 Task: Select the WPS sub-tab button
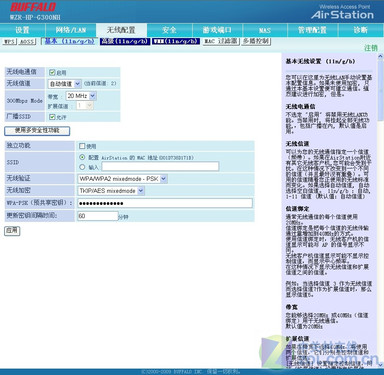pyautogui.click(x=9, y=42)
